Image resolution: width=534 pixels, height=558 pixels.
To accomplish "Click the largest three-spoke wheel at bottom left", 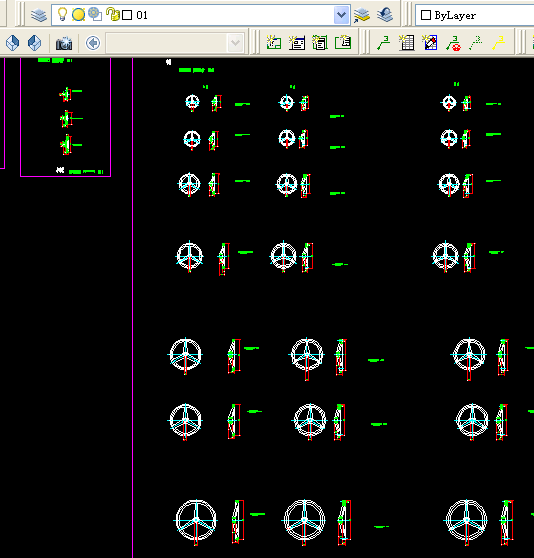I will pyautogui.click(x=196, y=521).
